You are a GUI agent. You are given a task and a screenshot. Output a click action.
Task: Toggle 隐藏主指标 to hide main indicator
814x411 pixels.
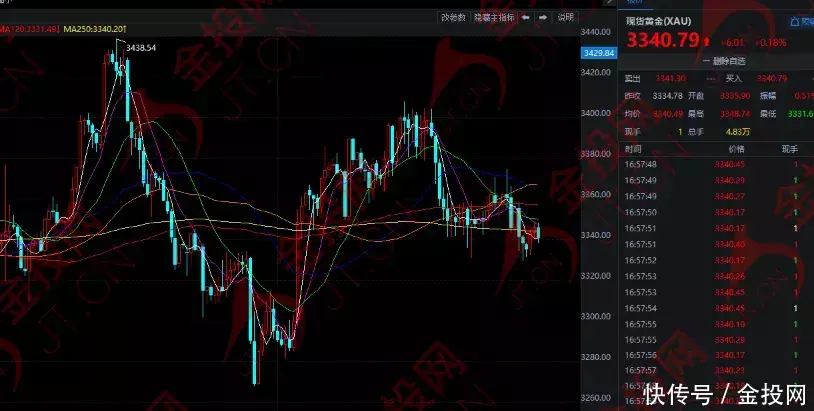point(494,17)
